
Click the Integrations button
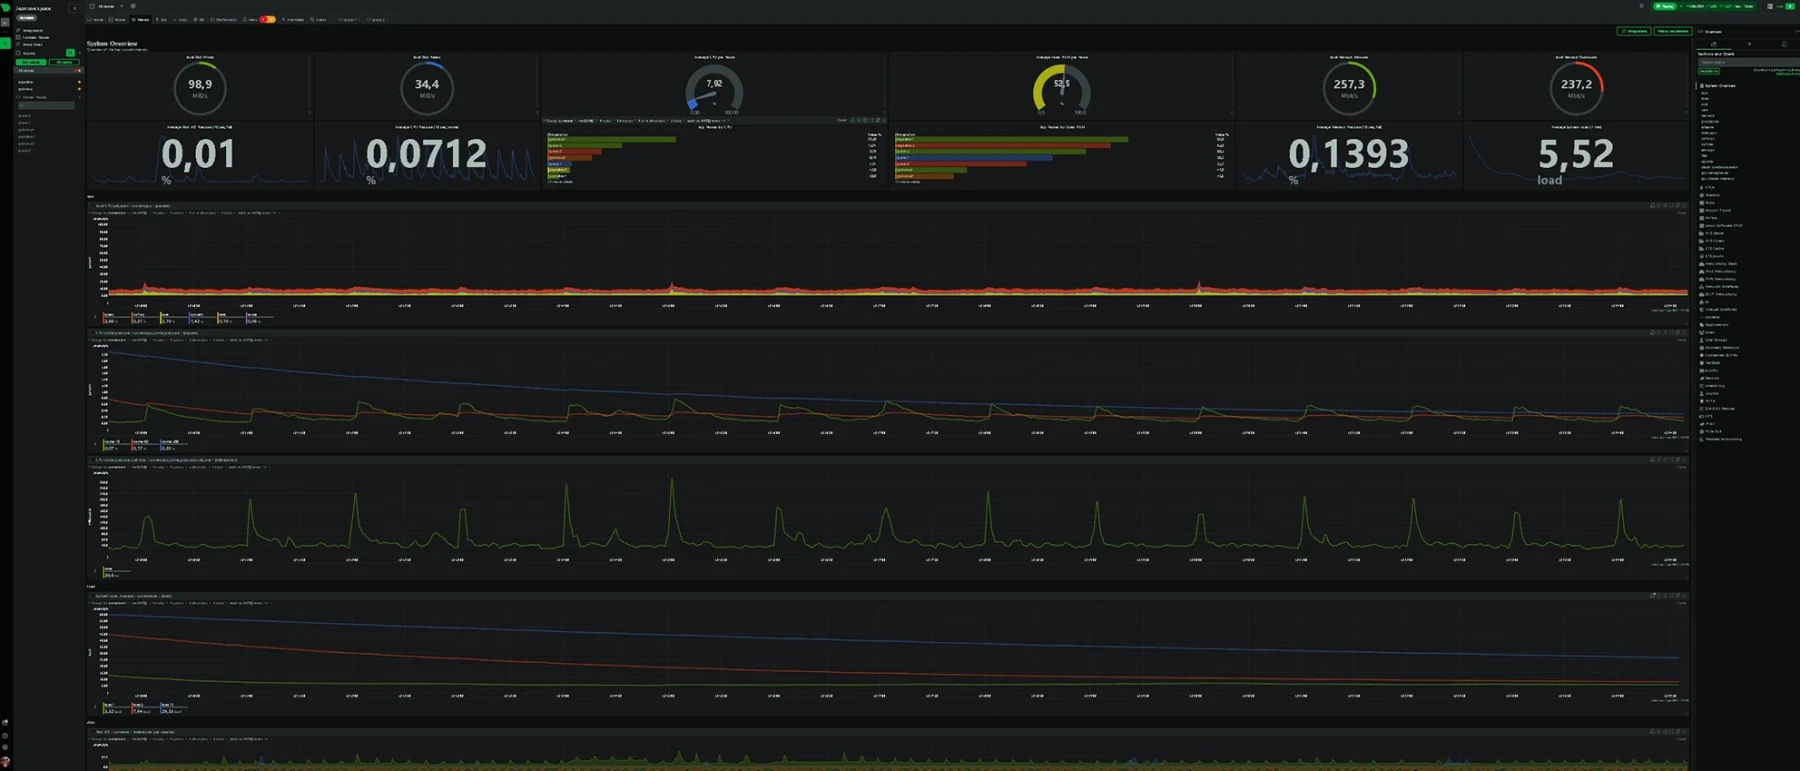[1634, 31]
